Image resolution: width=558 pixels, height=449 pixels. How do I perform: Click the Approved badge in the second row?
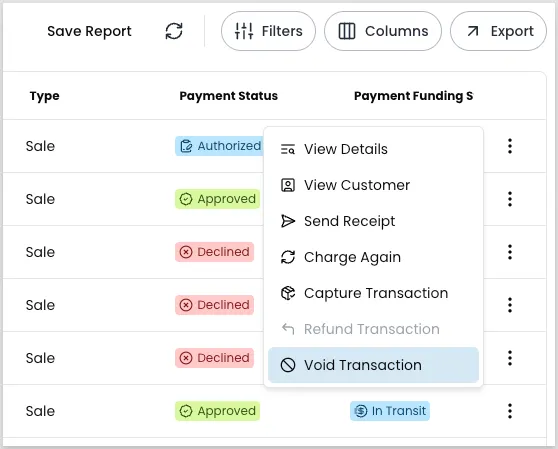click(x=217, y=199)
